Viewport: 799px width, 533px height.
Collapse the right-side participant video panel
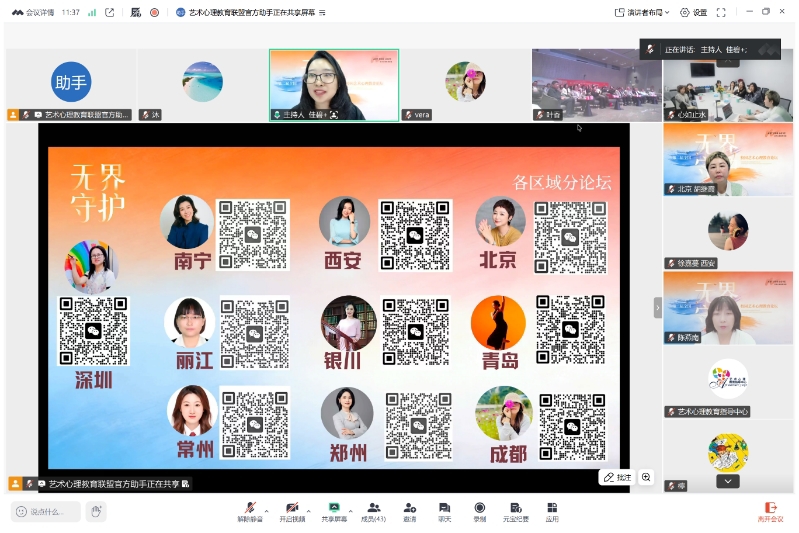(x=658, y=307)
